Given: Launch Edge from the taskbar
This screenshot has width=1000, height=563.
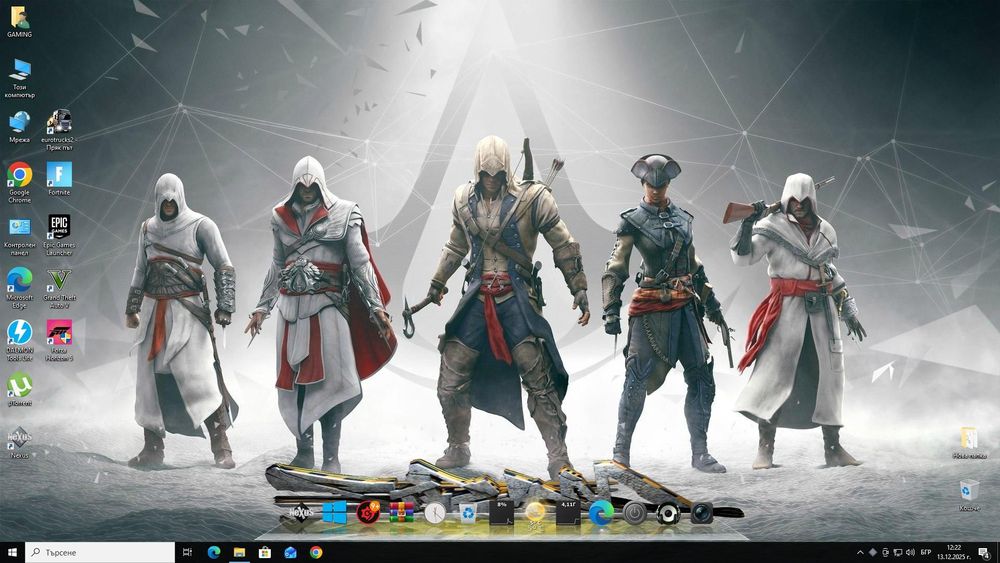Looking at the screenshot, I should click(x=214, y=552).
